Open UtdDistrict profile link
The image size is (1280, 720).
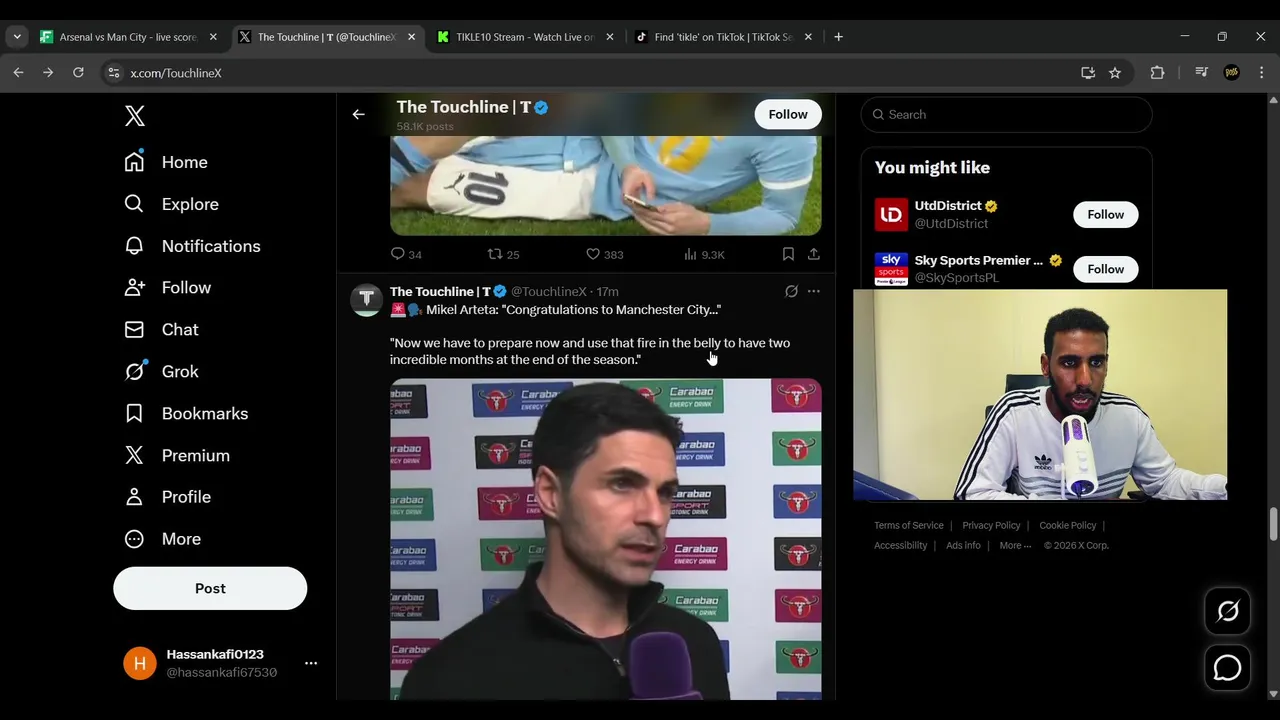(x=947, y=206)
